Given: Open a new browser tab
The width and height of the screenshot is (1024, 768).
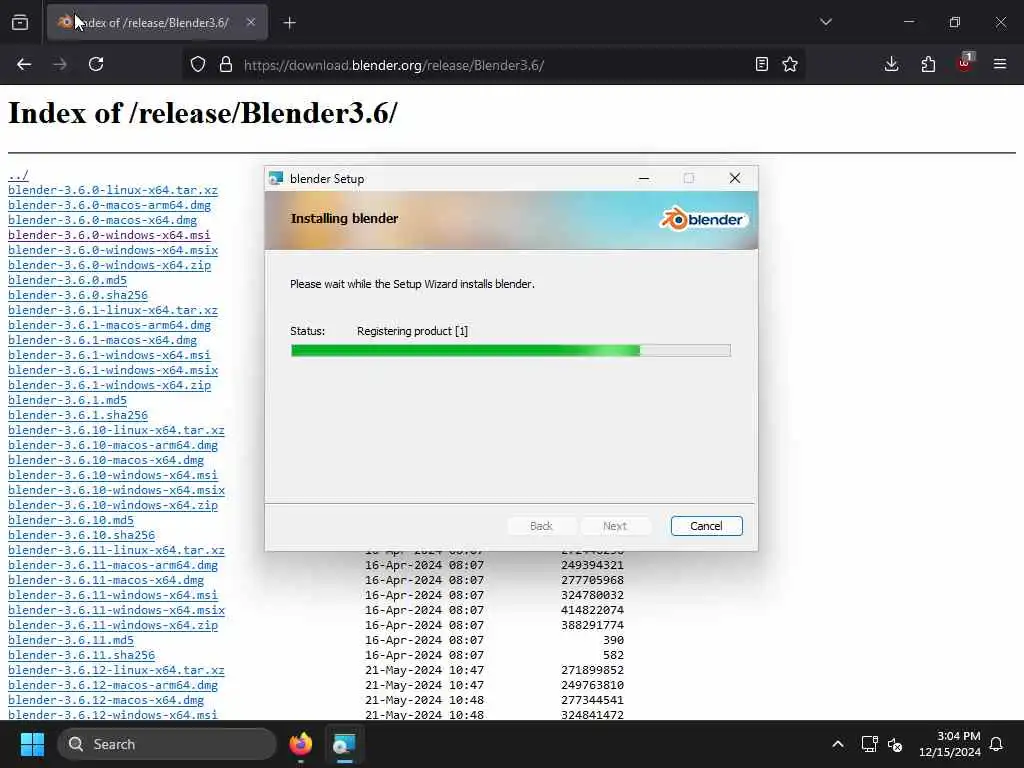Looking at the screenshot, I should point(289,23).
